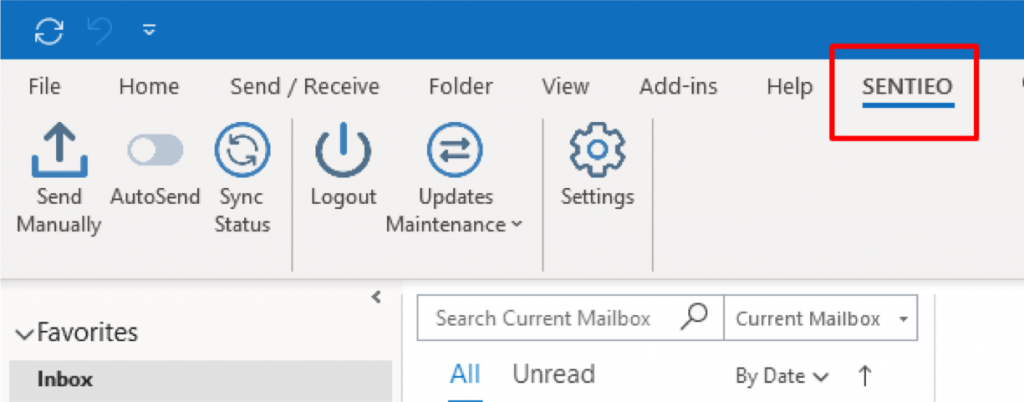
Task: Toggle the AutoSend switch
Action: coord(155,150)
